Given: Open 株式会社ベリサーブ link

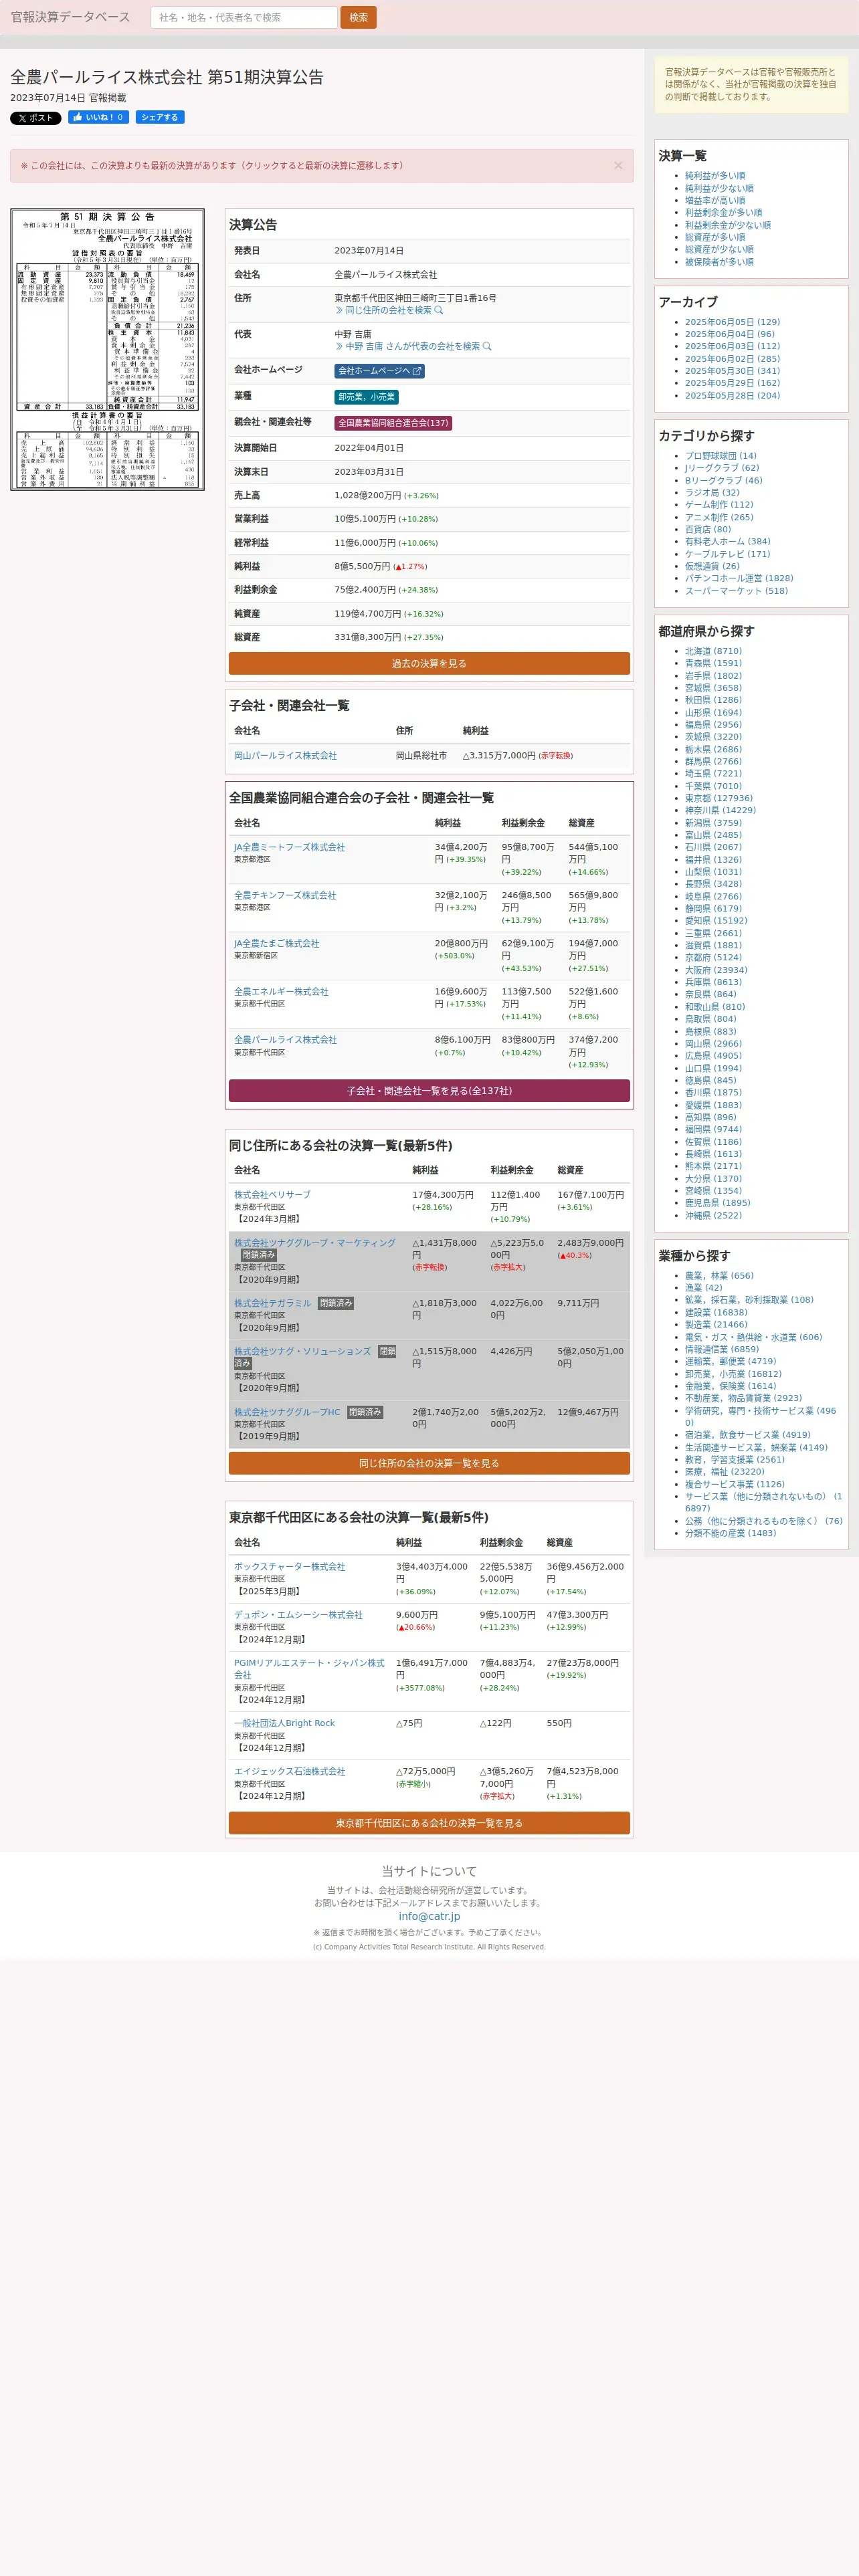Looking at the screenshot, I should 272,1195.
